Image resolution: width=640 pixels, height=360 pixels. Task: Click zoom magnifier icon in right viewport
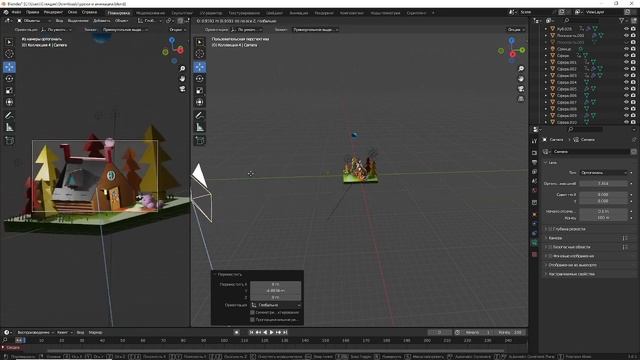tap(521, 69)
